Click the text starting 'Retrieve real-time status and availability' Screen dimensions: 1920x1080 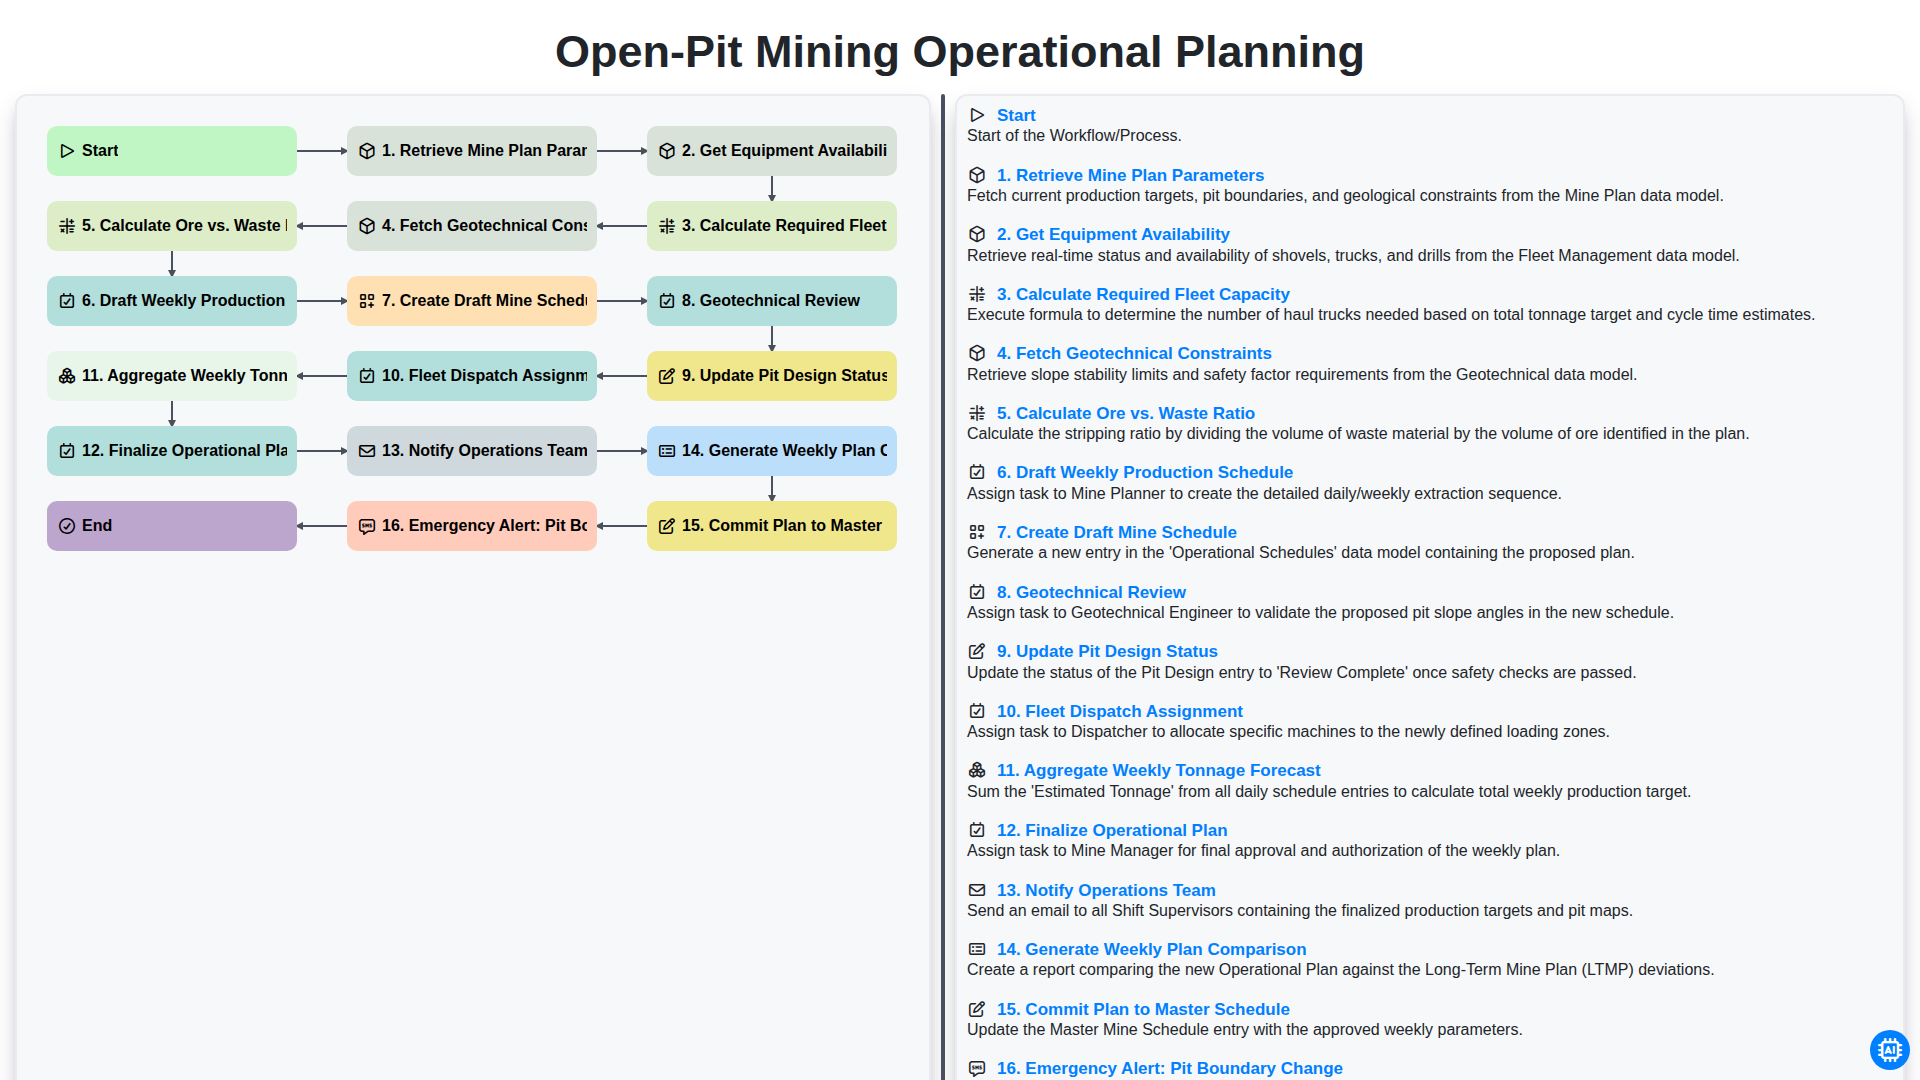tap(1353, 255)
